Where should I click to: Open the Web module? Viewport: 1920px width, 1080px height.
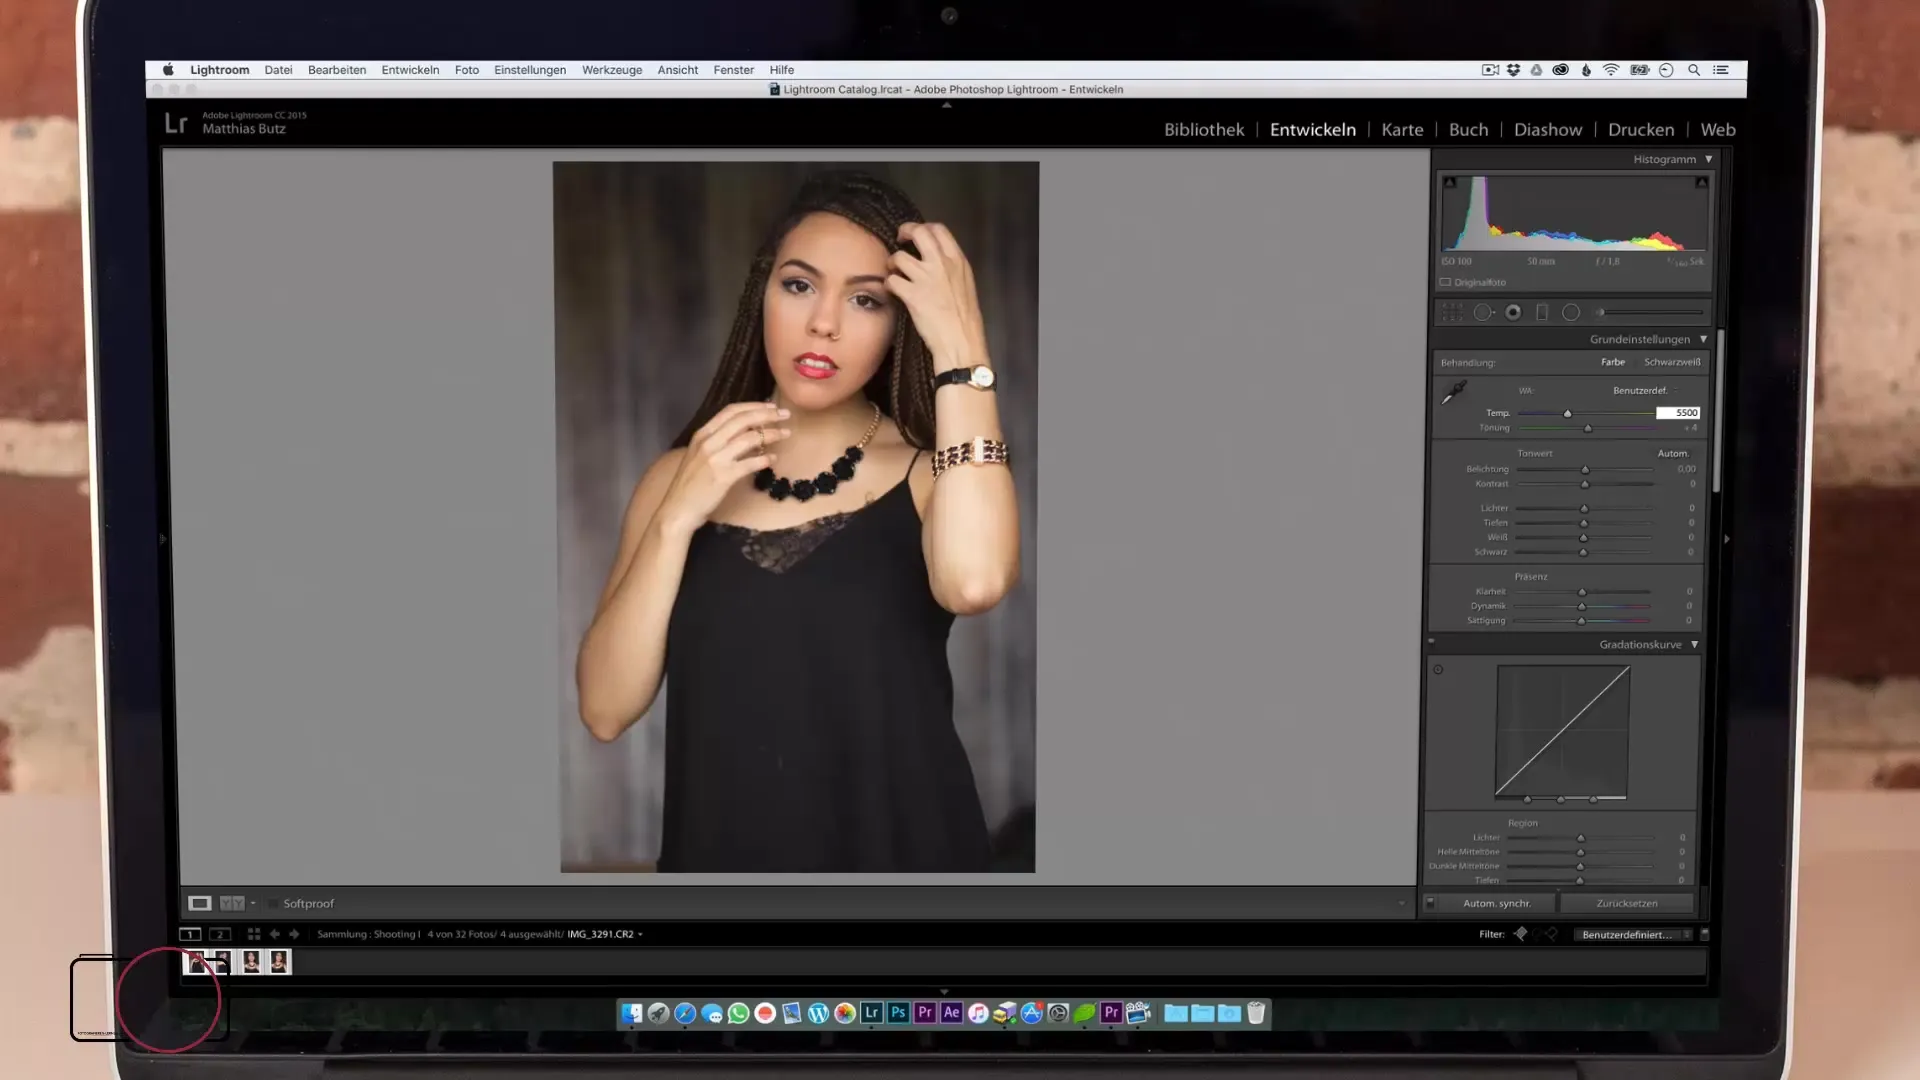click(1718, 130)
